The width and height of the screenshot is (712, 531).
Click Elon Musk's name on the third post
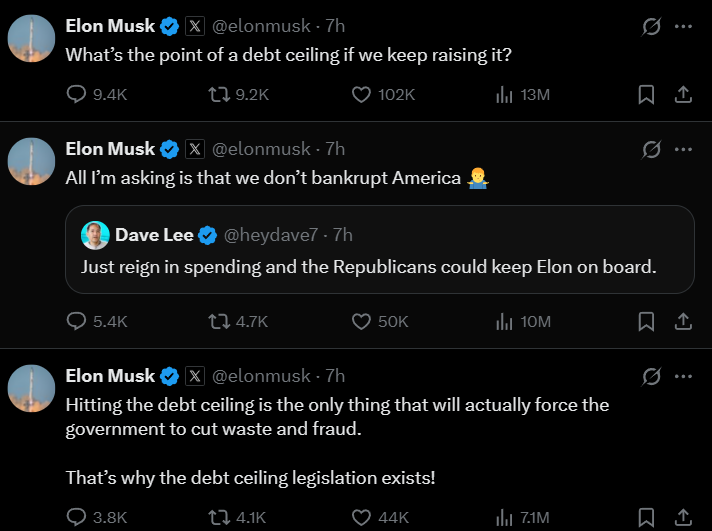(110, 376)
